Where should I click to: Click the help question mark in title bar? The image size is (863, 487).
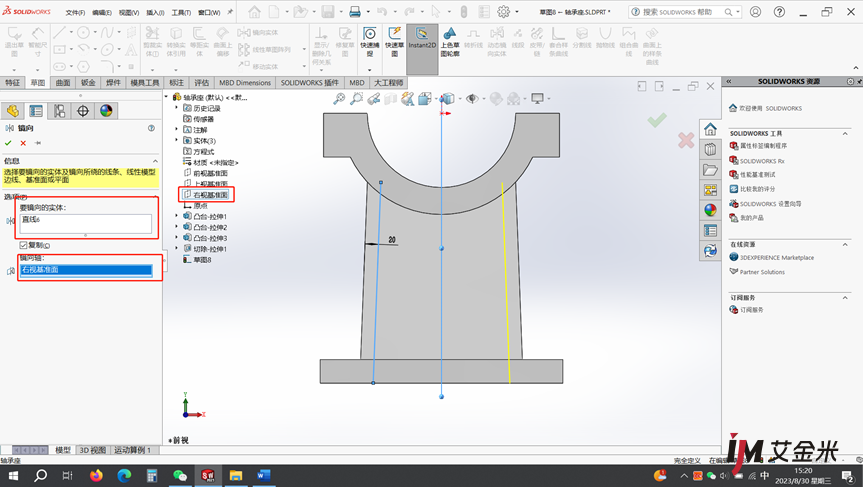pos(779,12)
